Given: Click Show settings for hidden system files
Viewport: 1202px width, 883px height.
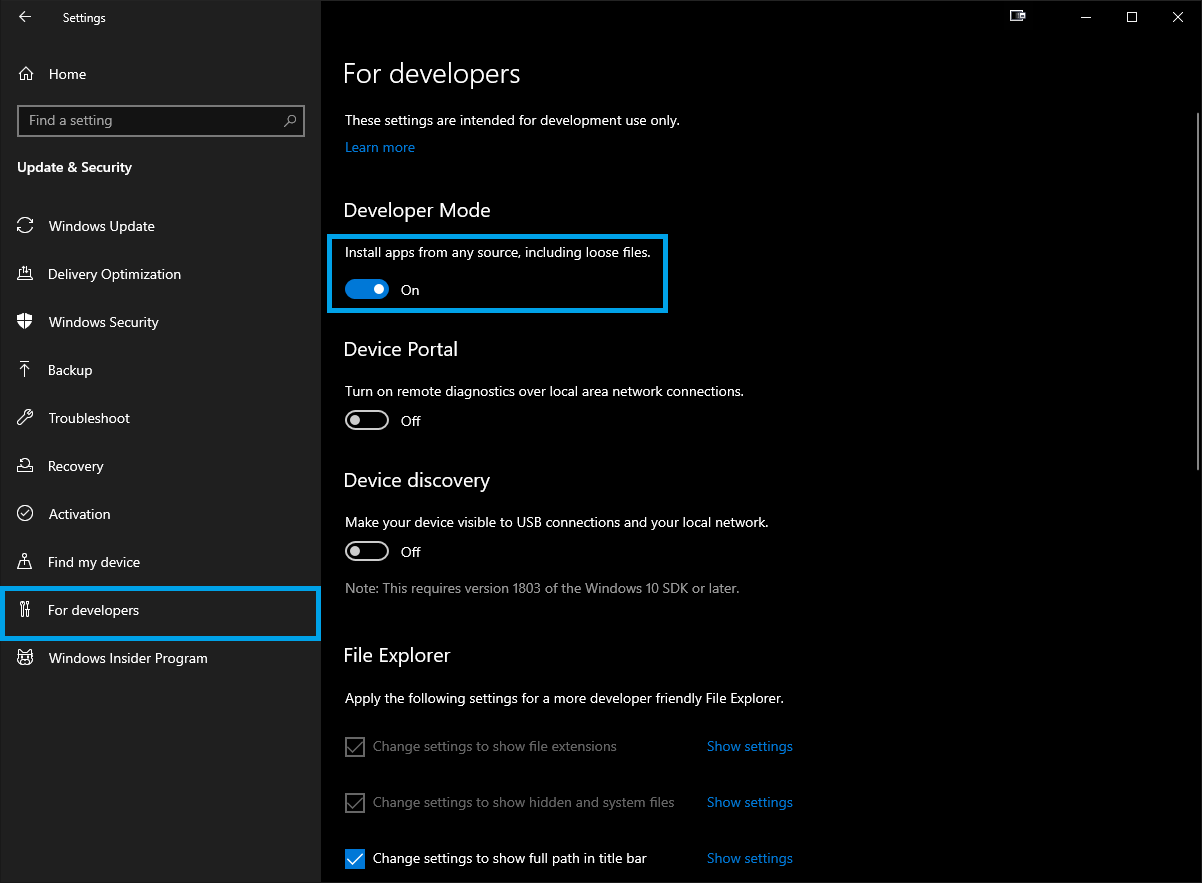Looking at the screenshot, I should pos(749,802).
